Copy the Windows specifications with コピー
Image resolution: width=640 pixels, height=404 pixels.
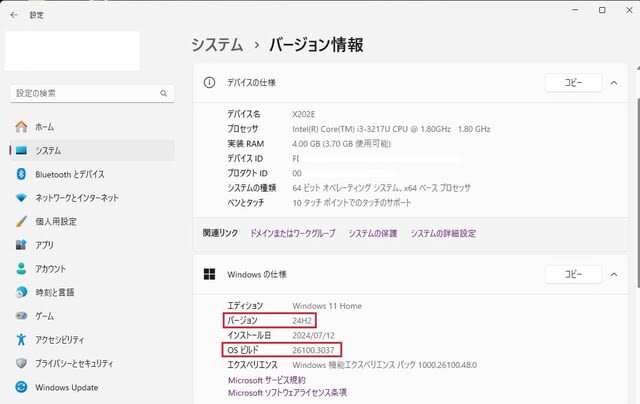coord(573,274)
